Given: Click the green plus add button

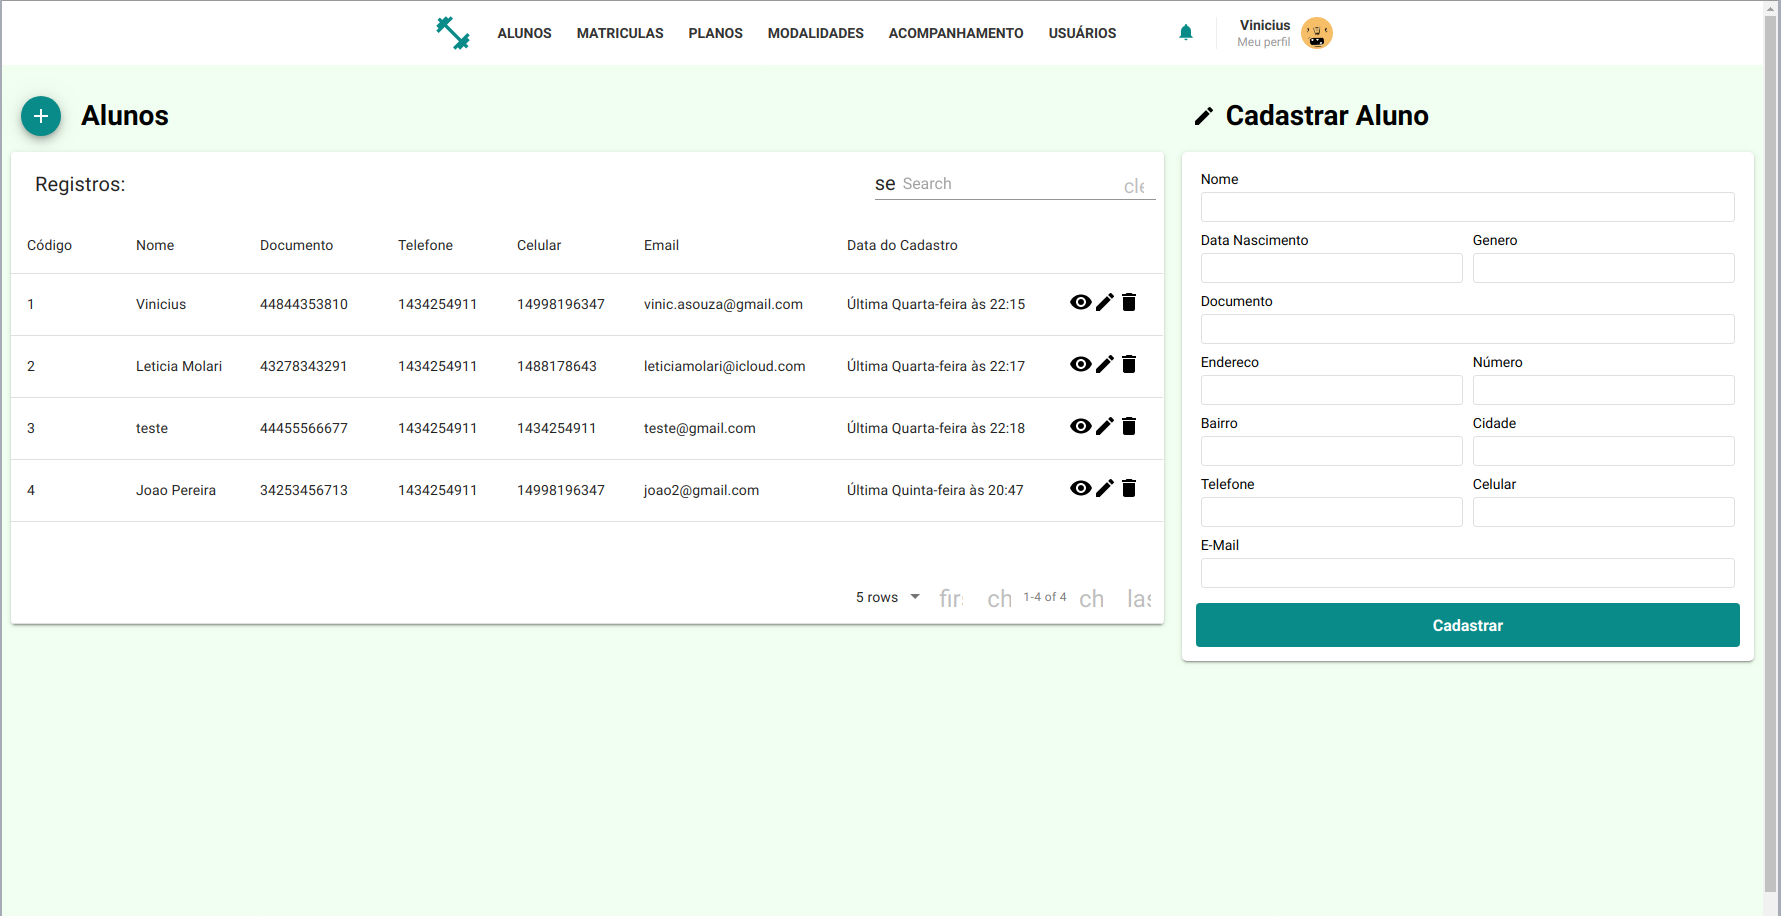Looking at the screenshot, I should point(41,116).
